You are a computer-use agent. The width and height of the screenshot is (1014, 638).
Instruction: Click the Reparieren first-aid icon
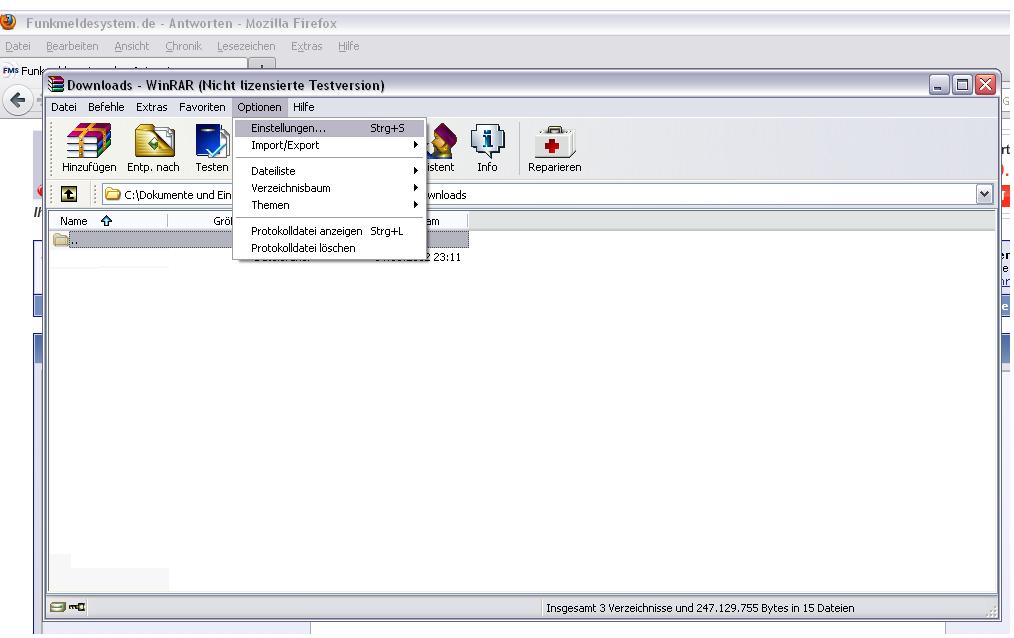(554, 143)
